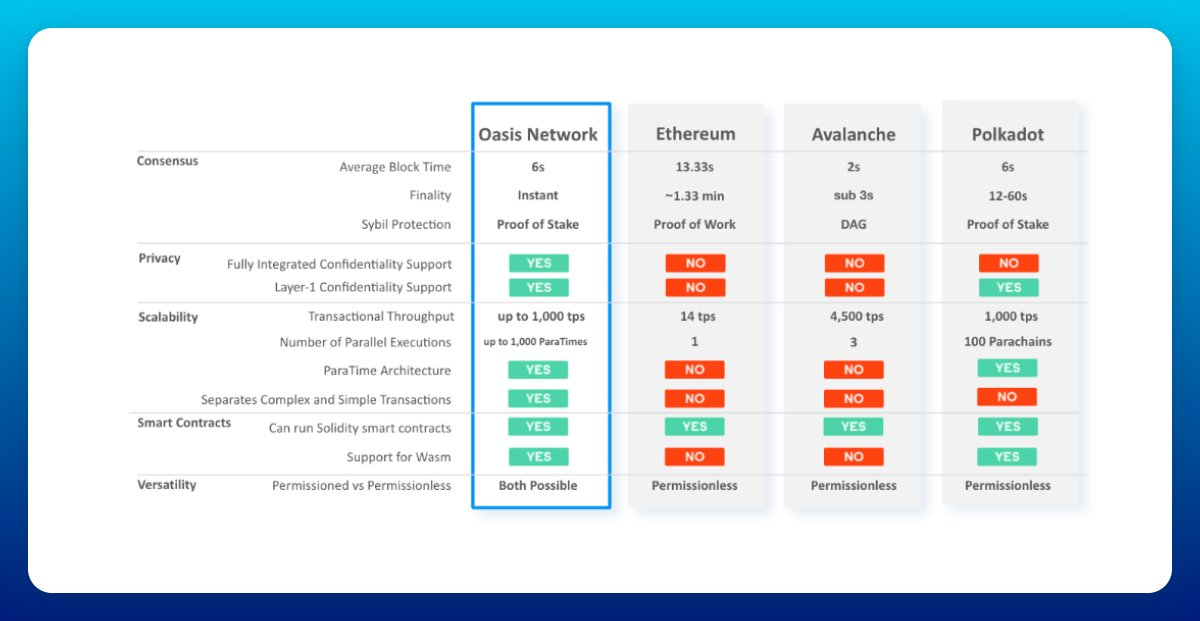Click Polkadot YES badge for ParaTime Architecture
The image size is (1200, 621).
coord(1007,368)
